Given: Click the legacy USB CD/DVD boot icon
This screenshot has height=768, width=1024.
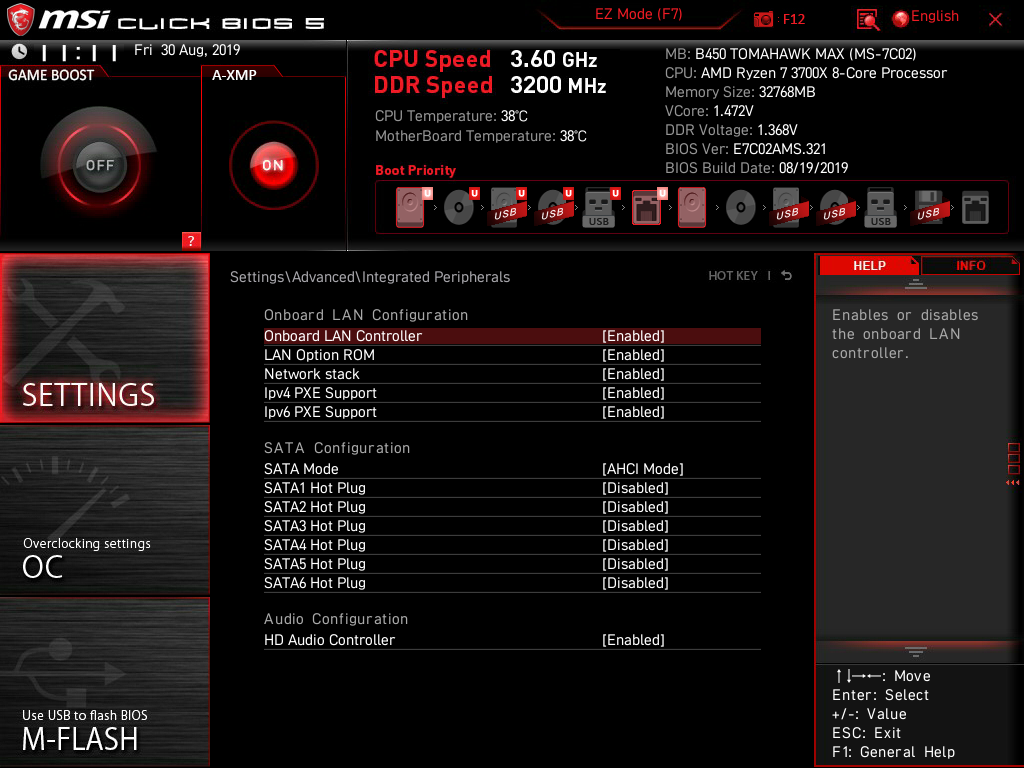Looking at the screenshot, I should click(x=834, y=208).
